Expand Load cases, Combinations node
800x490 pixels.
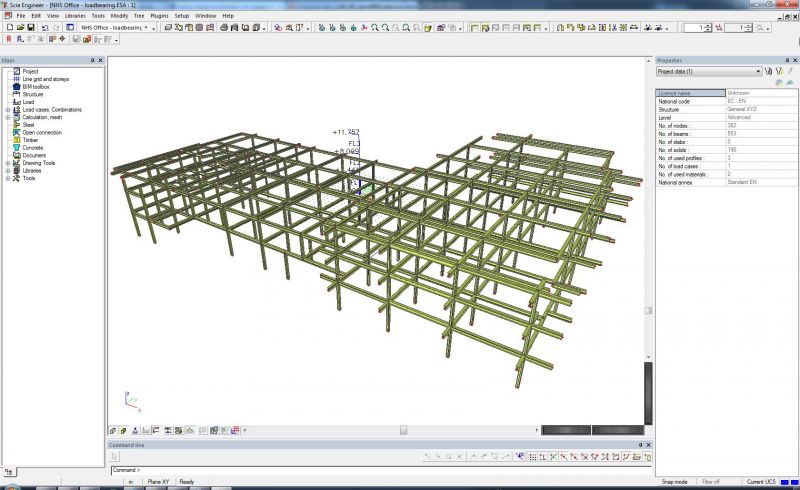pyautogui.click(x=7, y=110)
